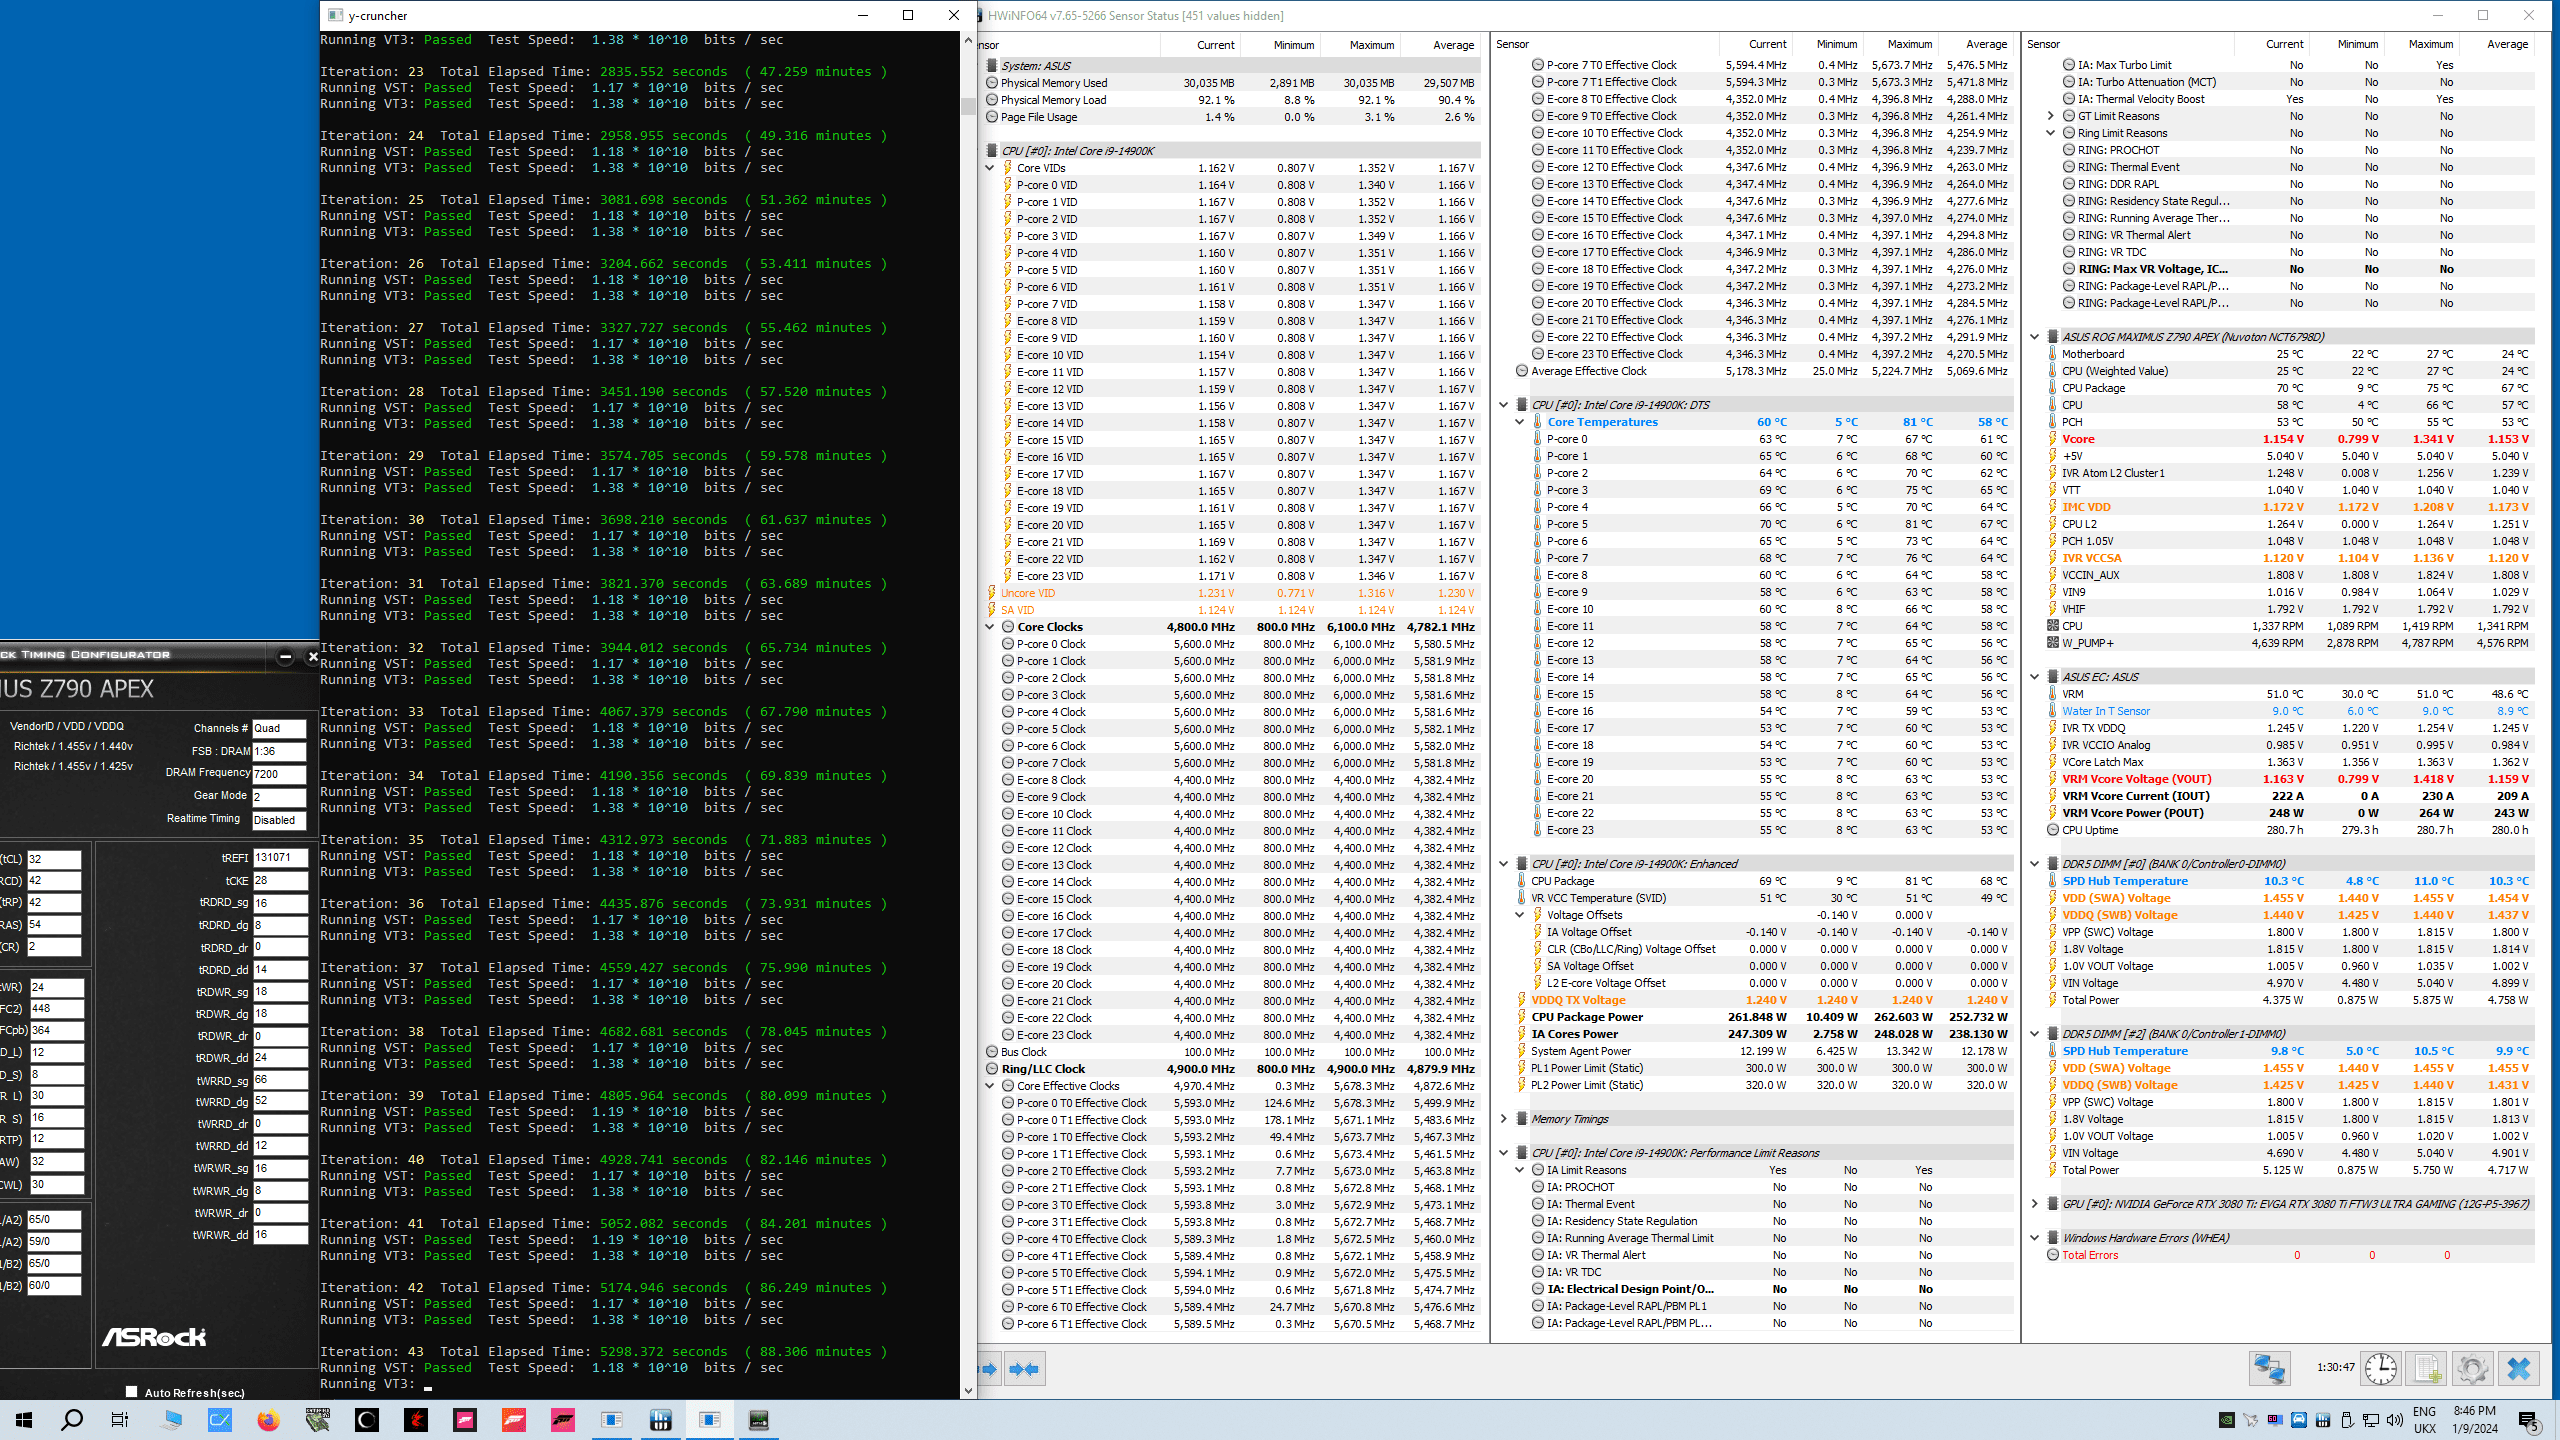Viewport: 2560px width, 1440px height.
Task: Open network status tray icon
Action: point(2371,1420)
